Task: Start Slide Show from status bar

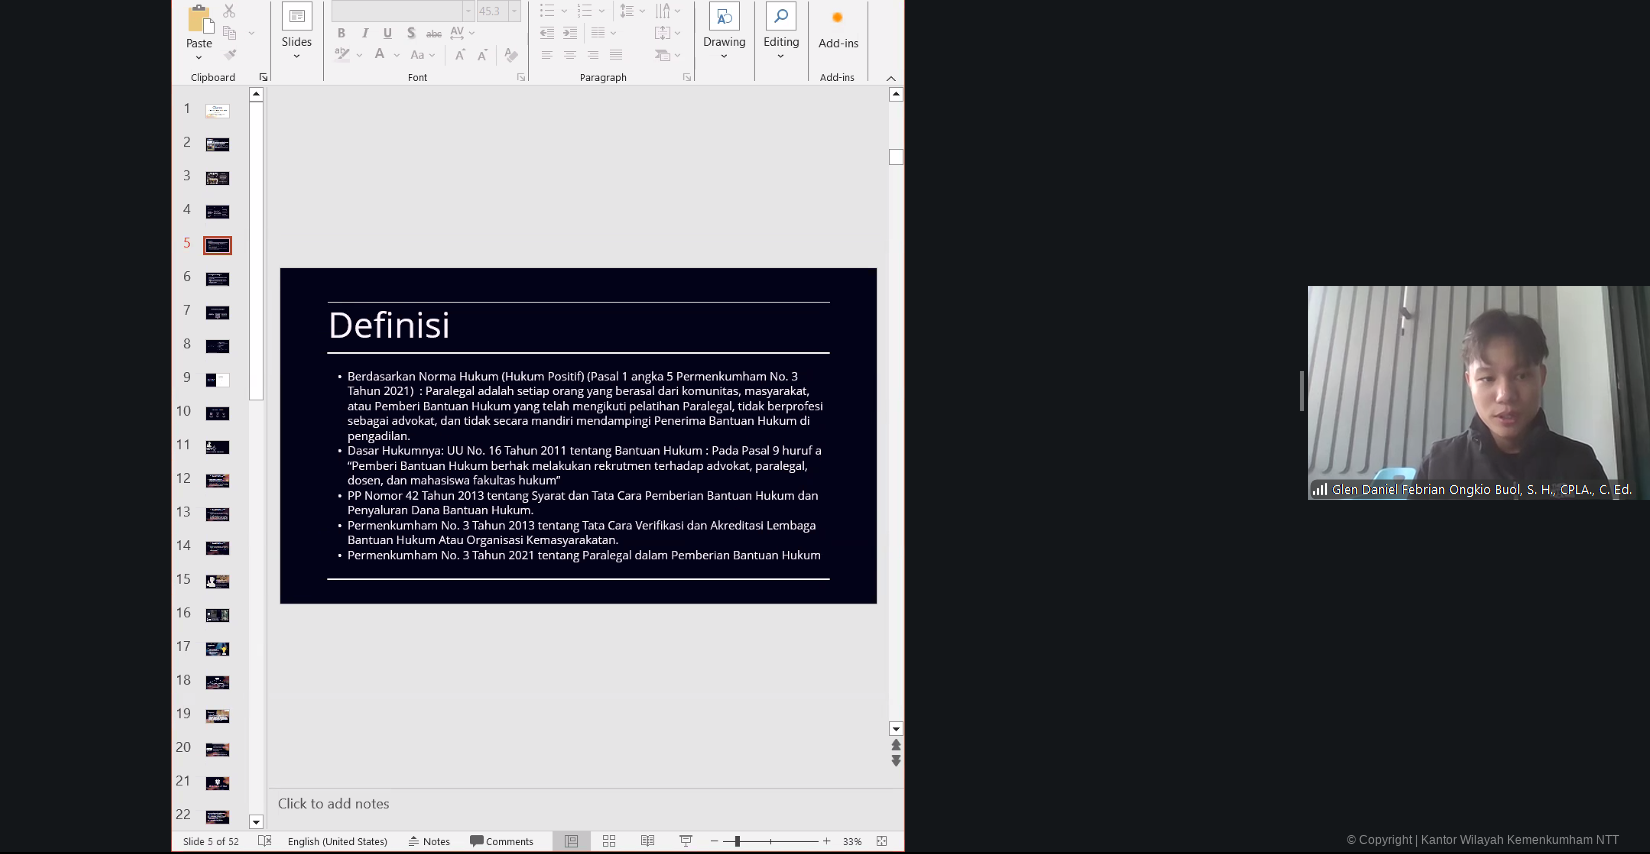Action: pos(685,841)
